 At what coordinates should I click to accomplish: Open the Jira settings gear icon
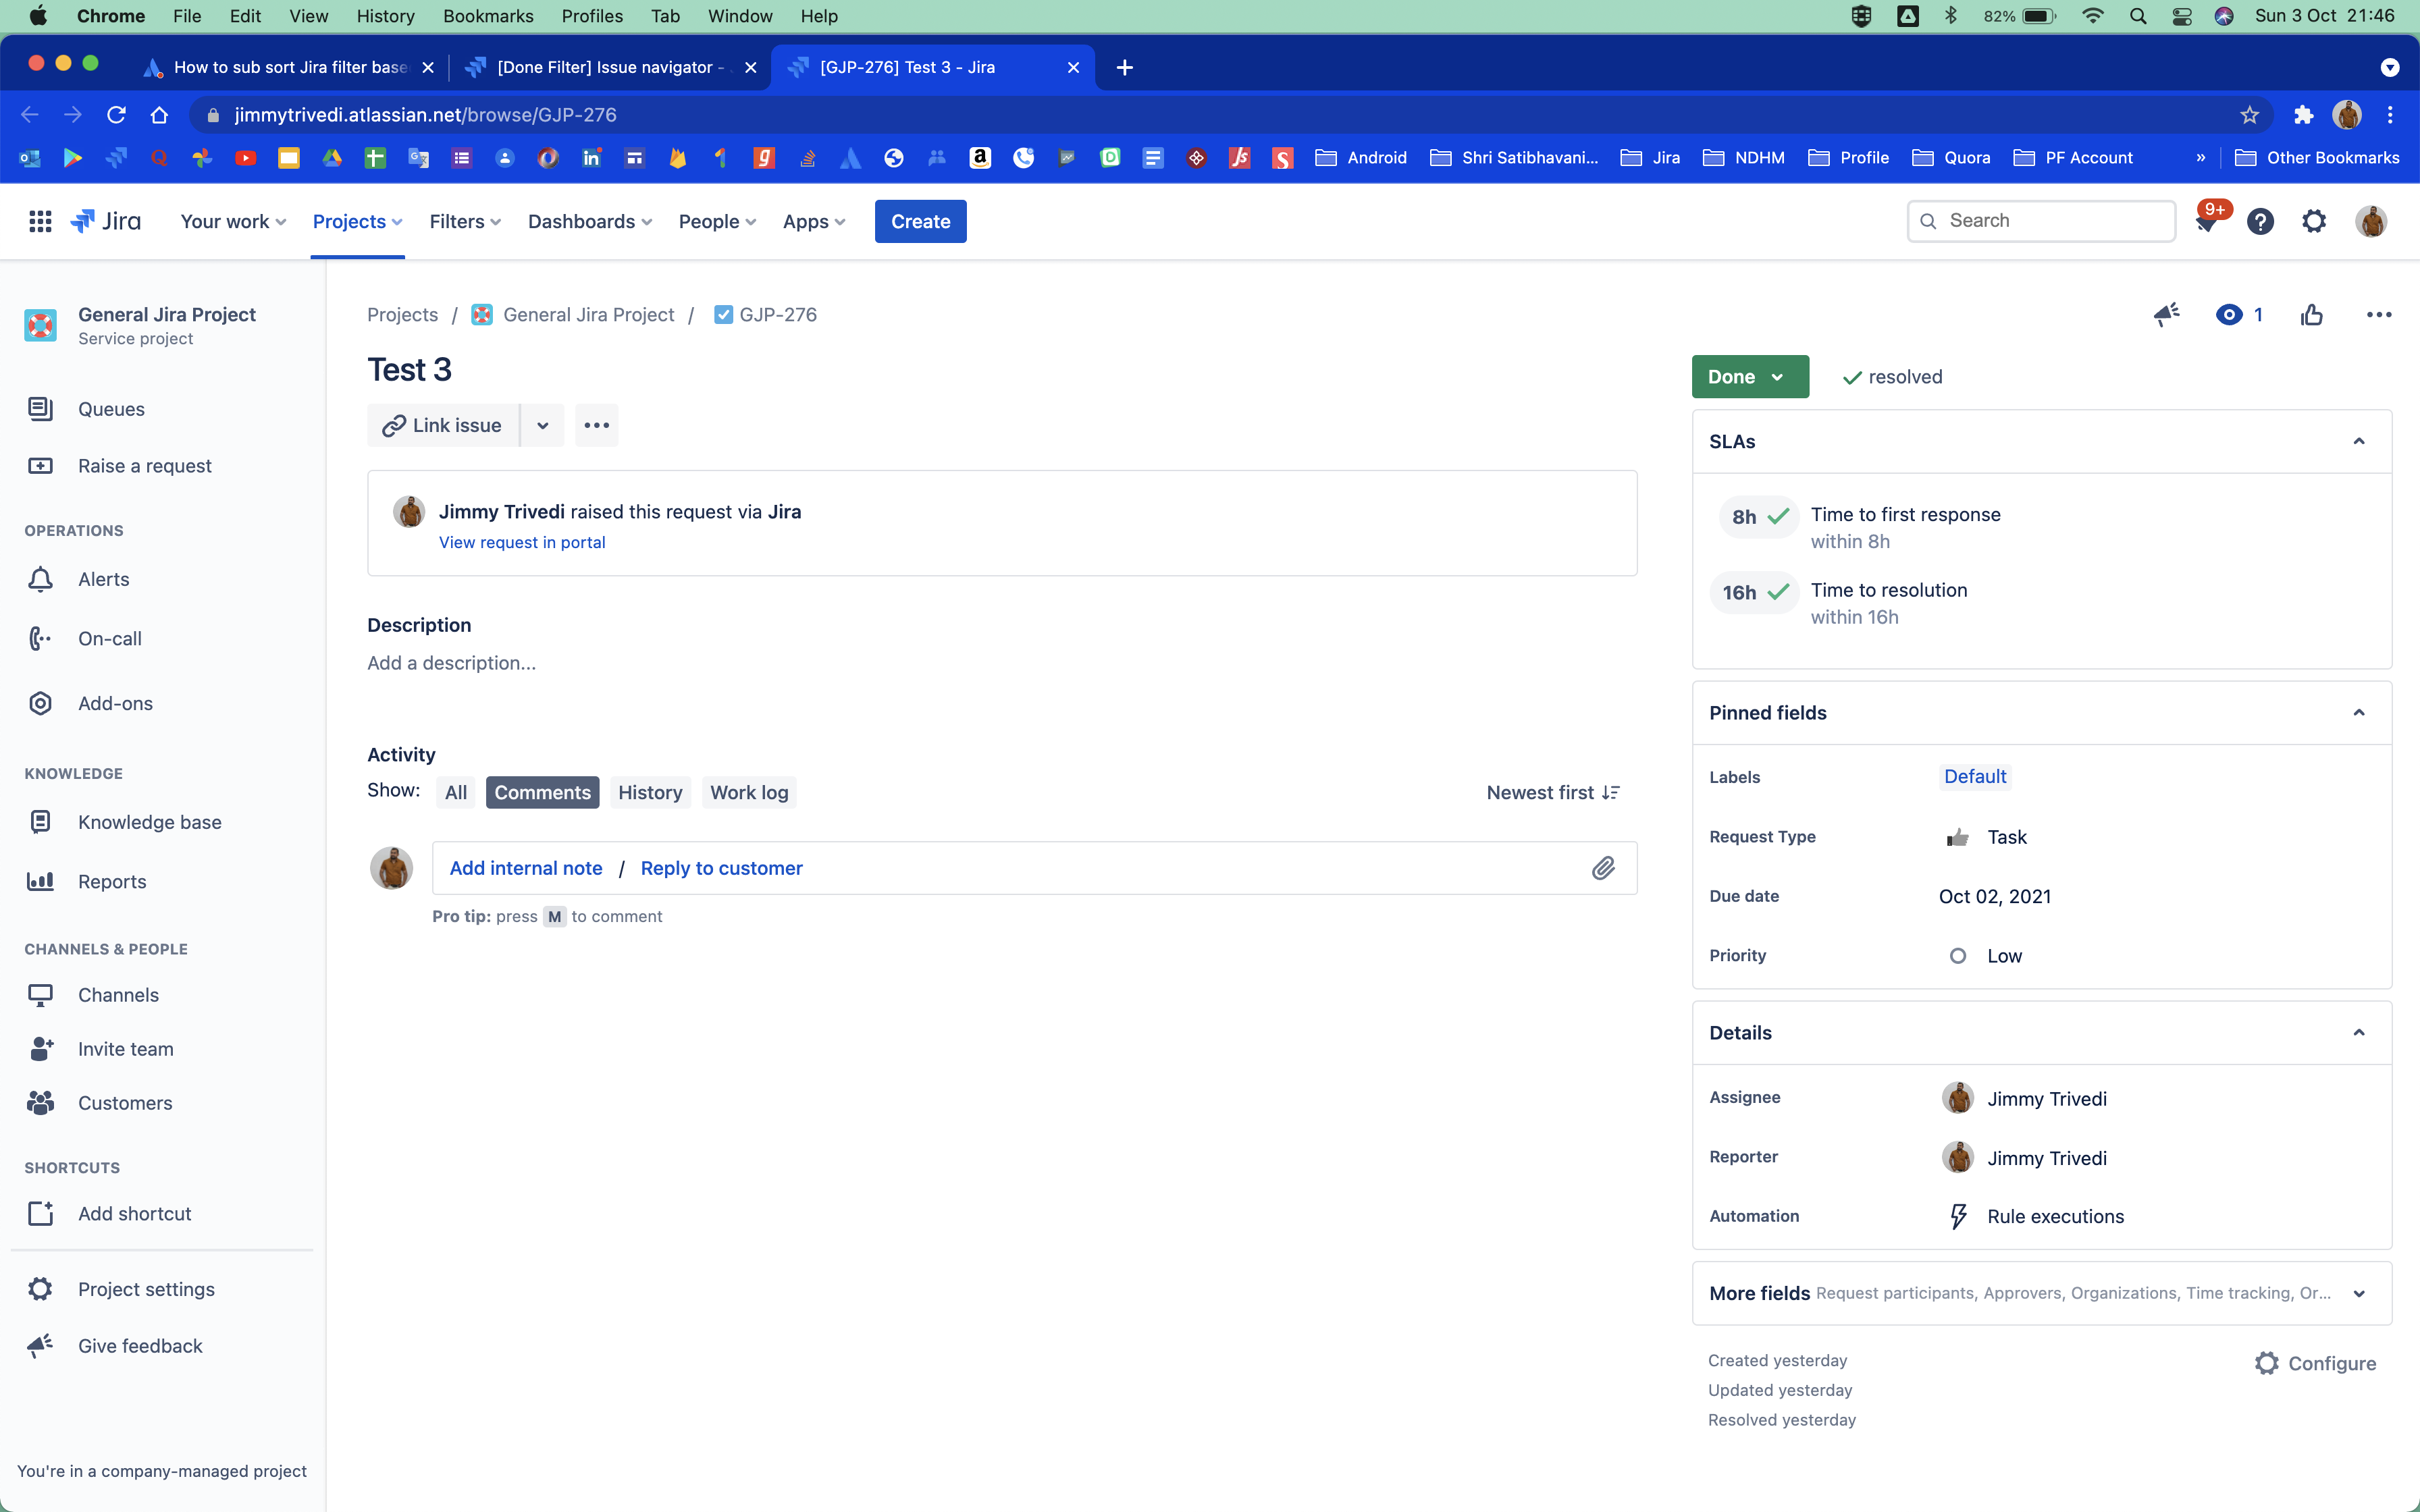[2314, 221]
